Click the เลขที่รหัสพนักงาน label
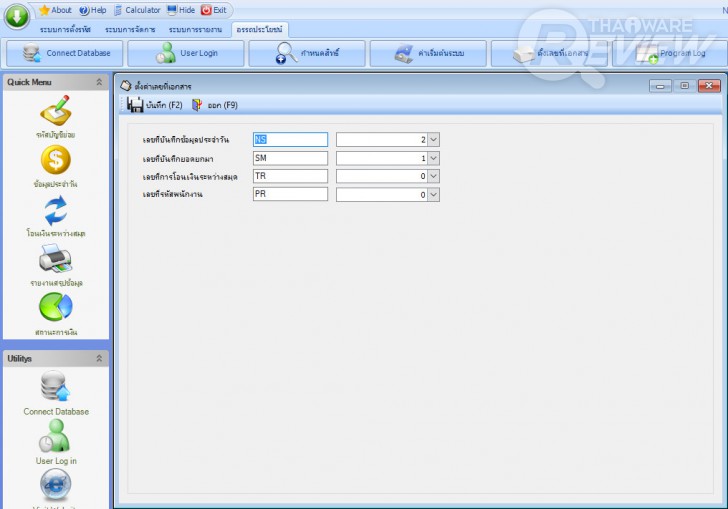Viewport: 728px width, 509px height. pyautogui.click(x=172, y=195)
